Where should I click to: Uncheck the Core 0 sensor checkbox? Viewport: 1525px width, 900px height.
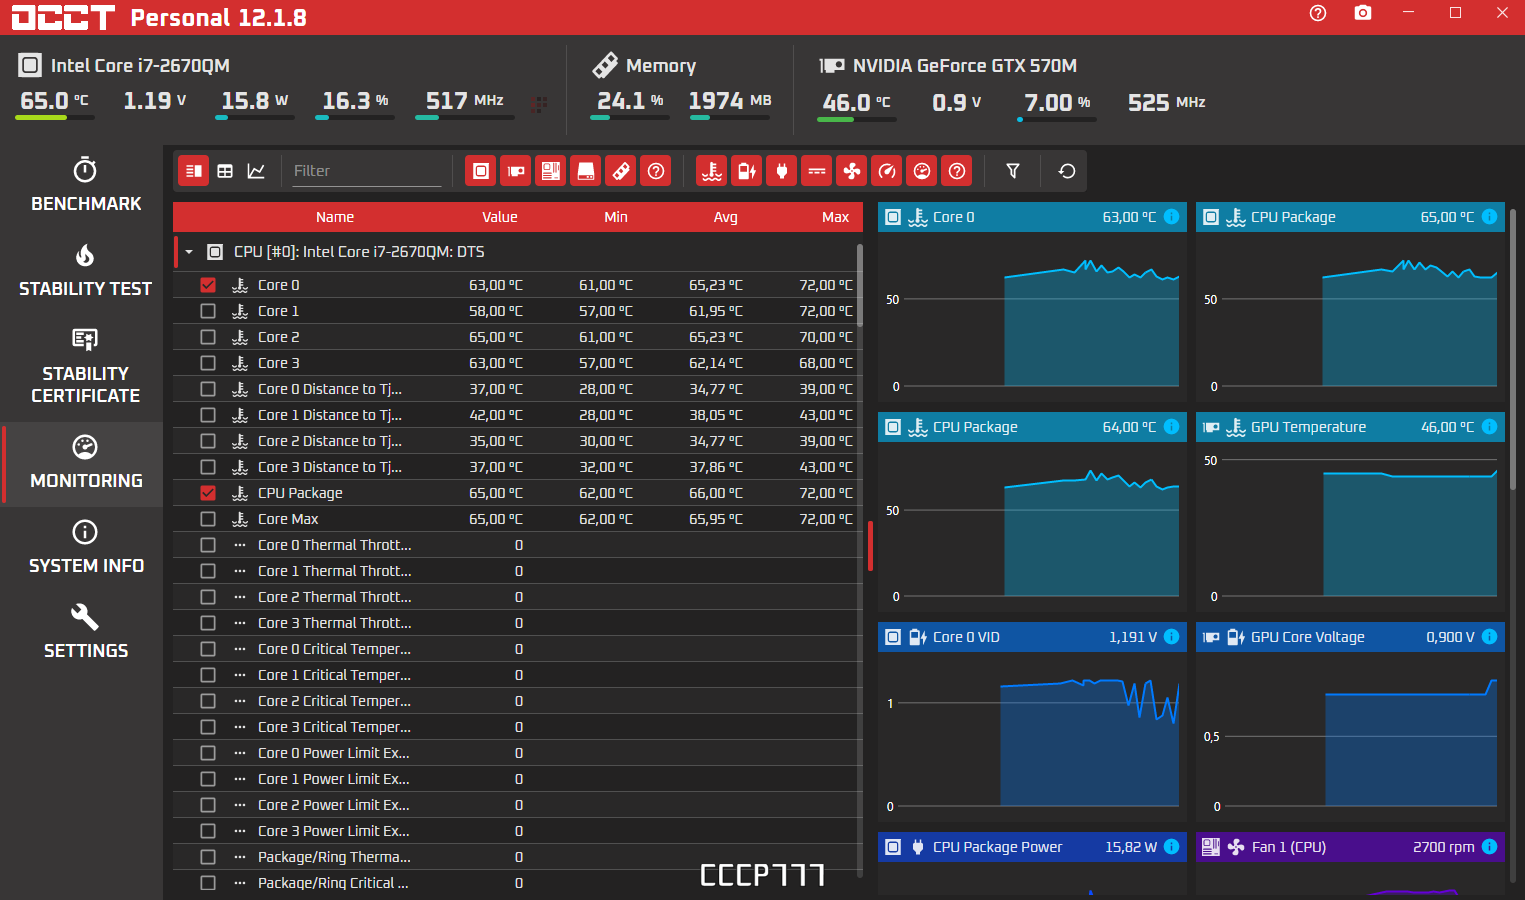pyautogui.click(x=208, y=285)
